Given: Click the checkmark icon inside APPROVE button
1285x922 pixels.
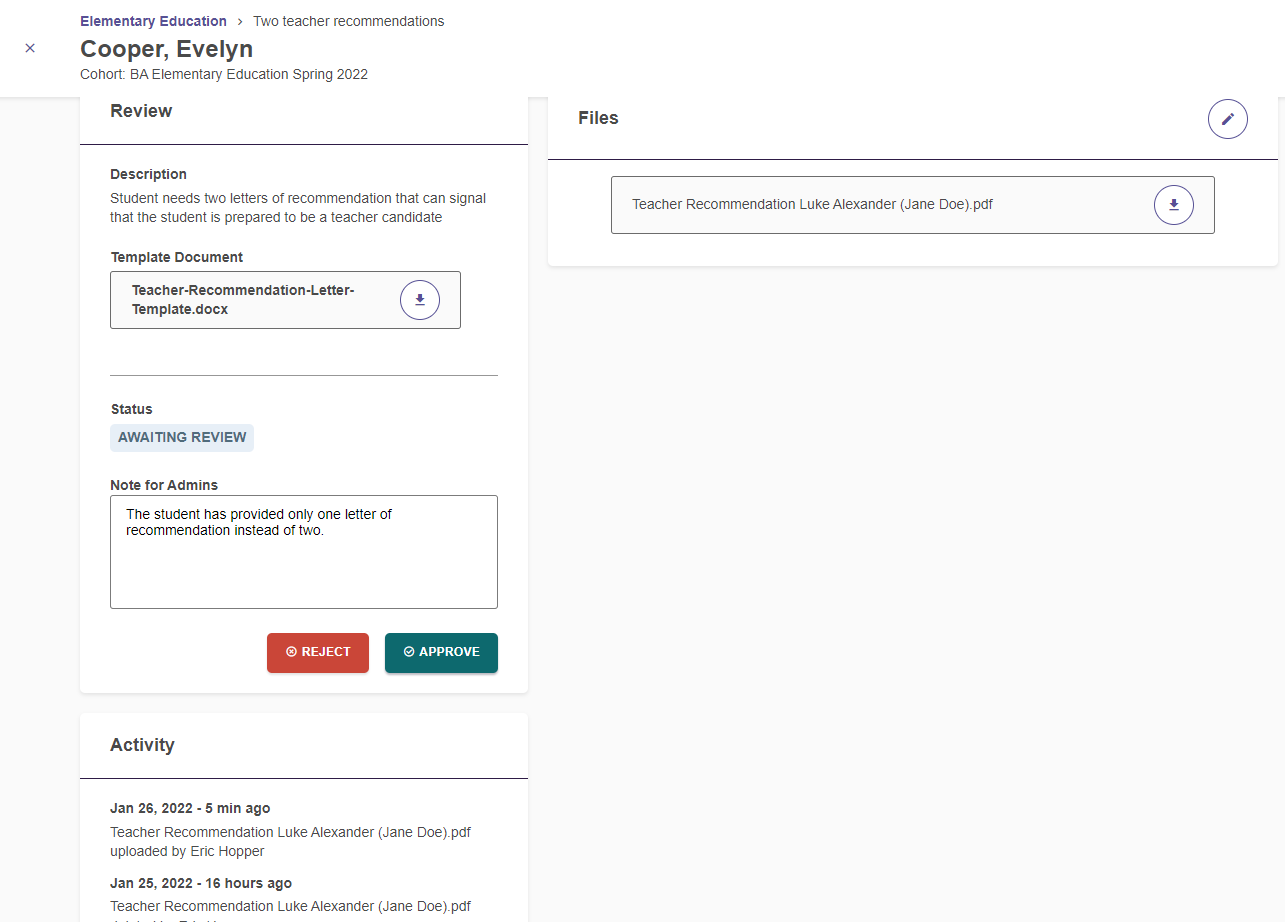Looking at the screenshot, I should [408, 652].
